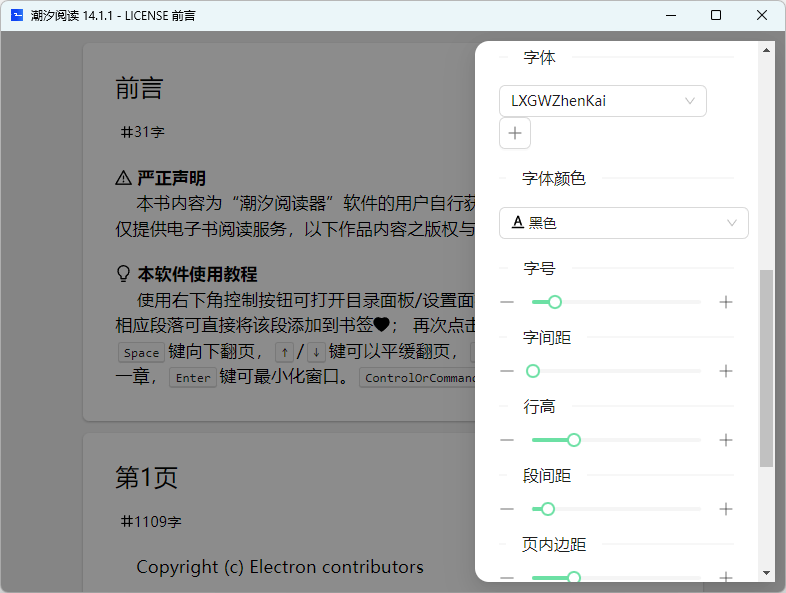
Task: Increase font size with 字号 plus icon
Action: [x=726, y=302]
